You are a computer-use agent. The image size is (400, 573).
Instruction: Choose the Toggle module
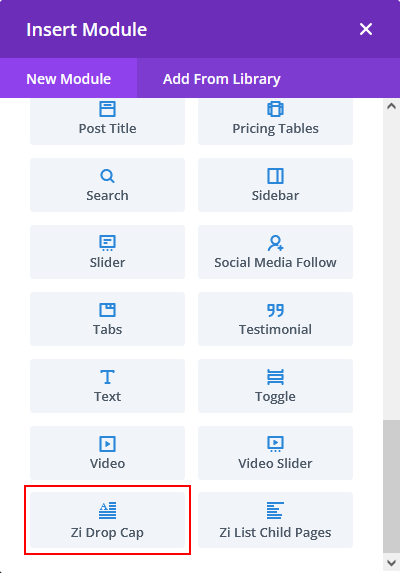tap(275, 386)
